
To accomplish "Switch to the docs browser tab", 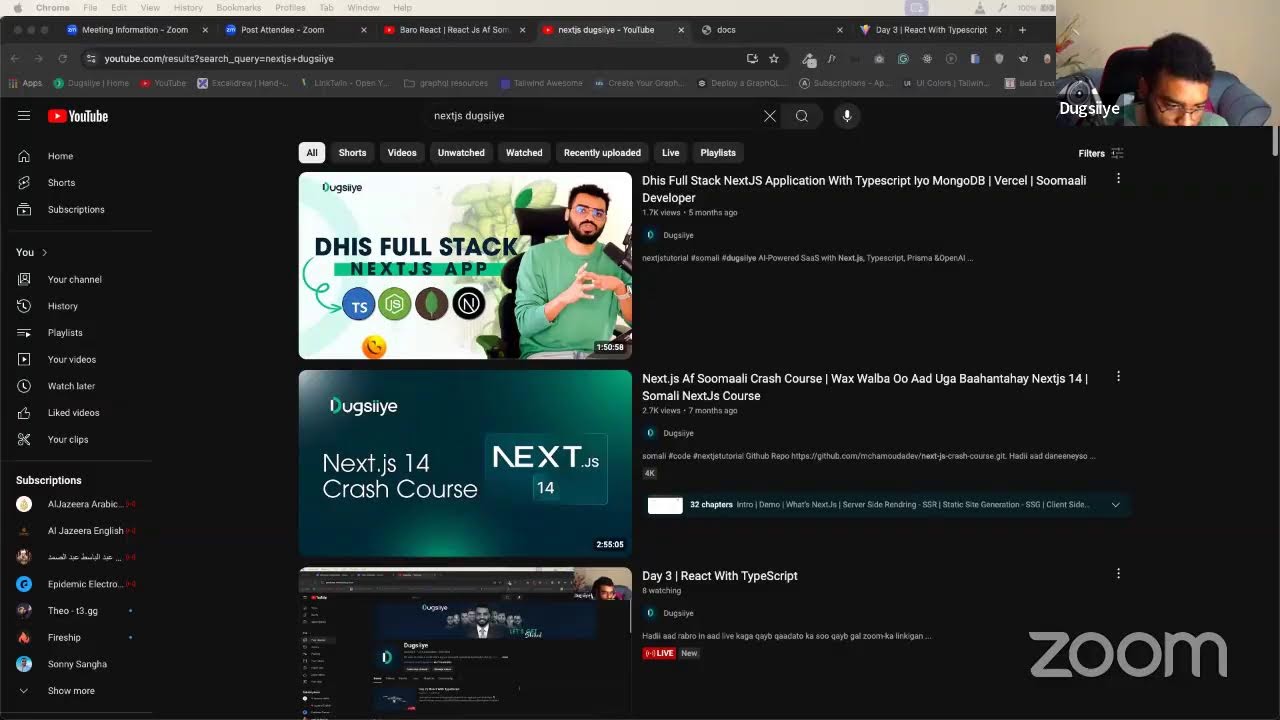I will tap(770, 30).
